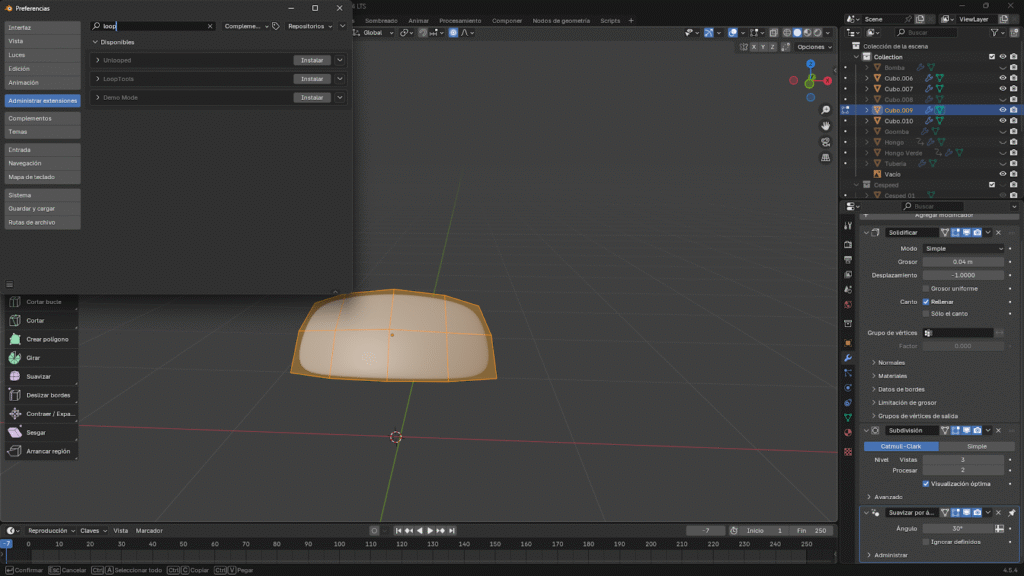Open the Modo Simple dropdown

[963, 248]
